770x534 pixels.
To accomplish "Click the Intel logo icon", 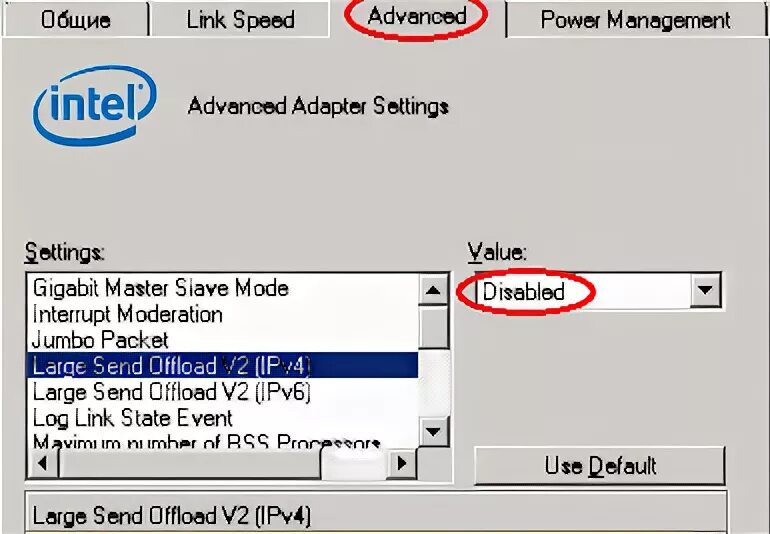I will tap(95, 105).
